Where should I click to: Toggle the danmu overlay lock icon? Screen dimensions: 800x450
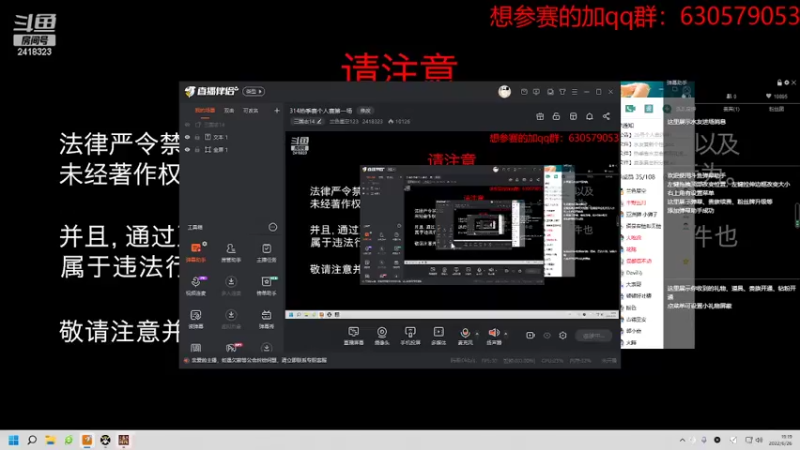coord(779,82)
